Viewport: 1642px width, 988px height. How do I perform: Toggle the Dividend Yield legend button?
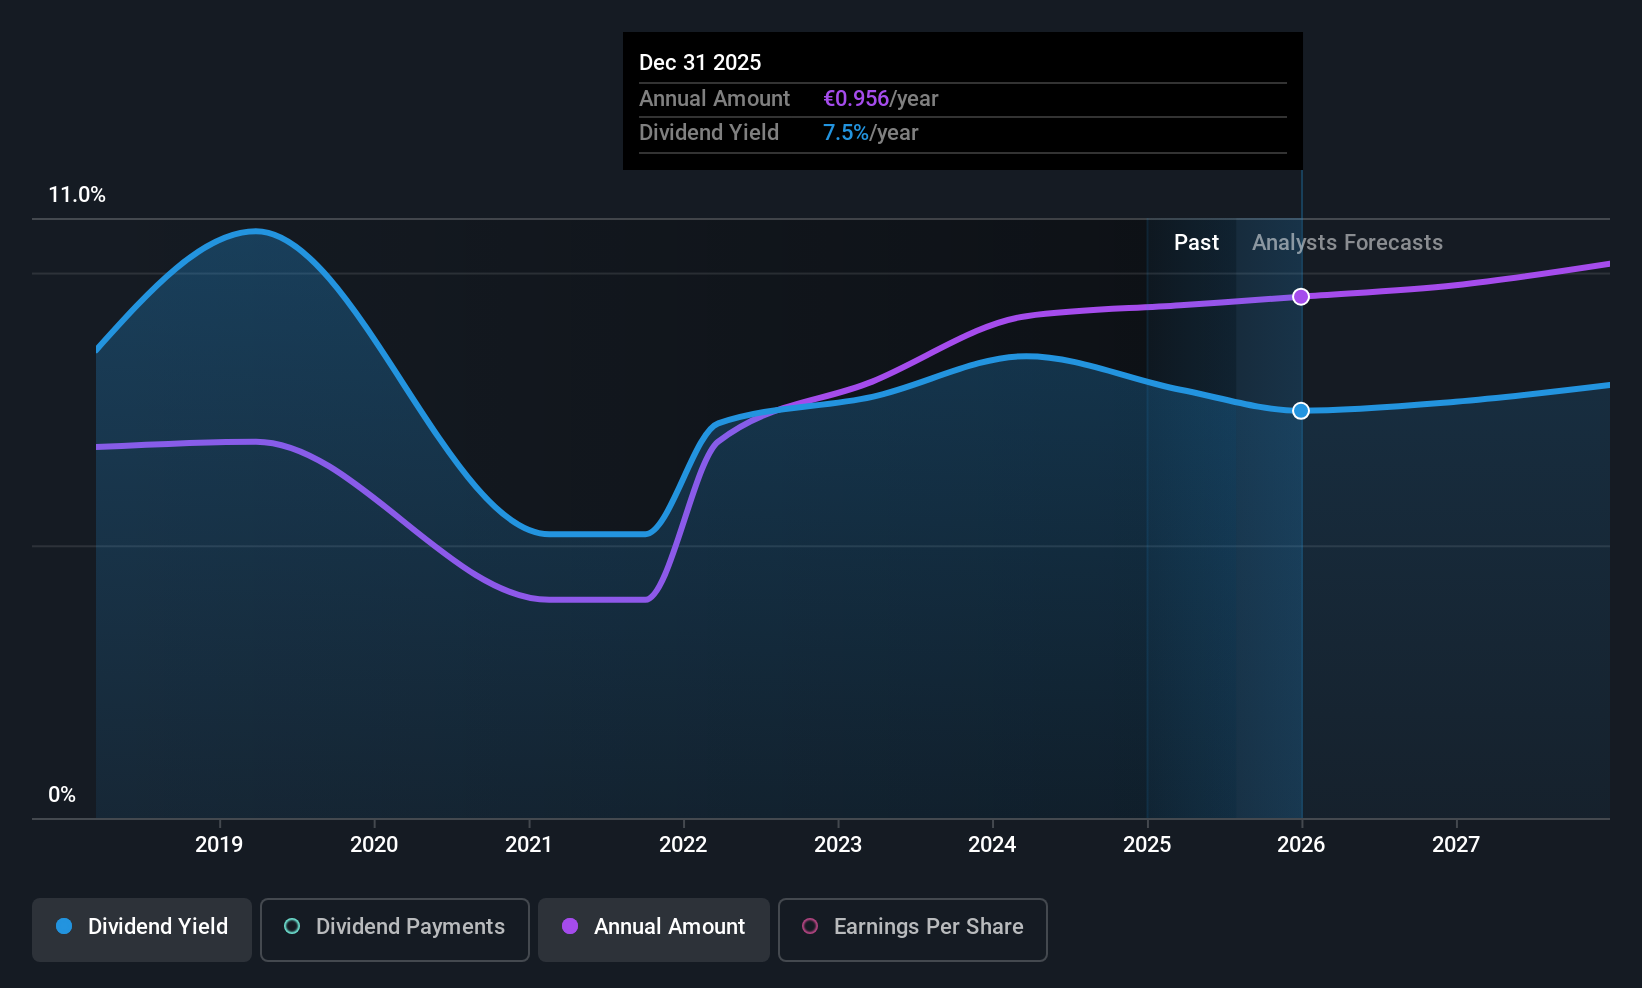tap(142, 930)
